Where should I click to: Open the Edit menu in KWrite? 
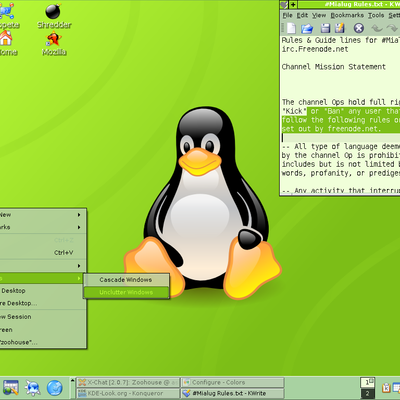(302, 15)
